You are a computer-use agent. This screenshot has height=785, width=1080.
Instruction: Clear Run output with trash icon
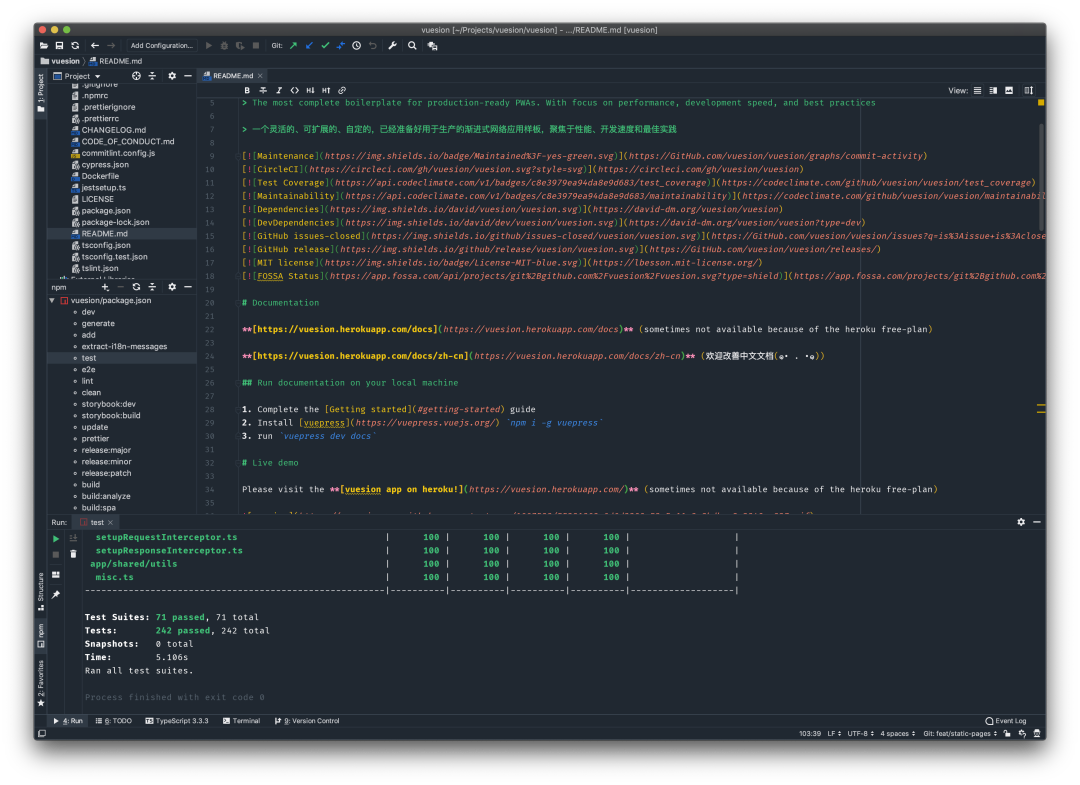[x=73, y=554]
